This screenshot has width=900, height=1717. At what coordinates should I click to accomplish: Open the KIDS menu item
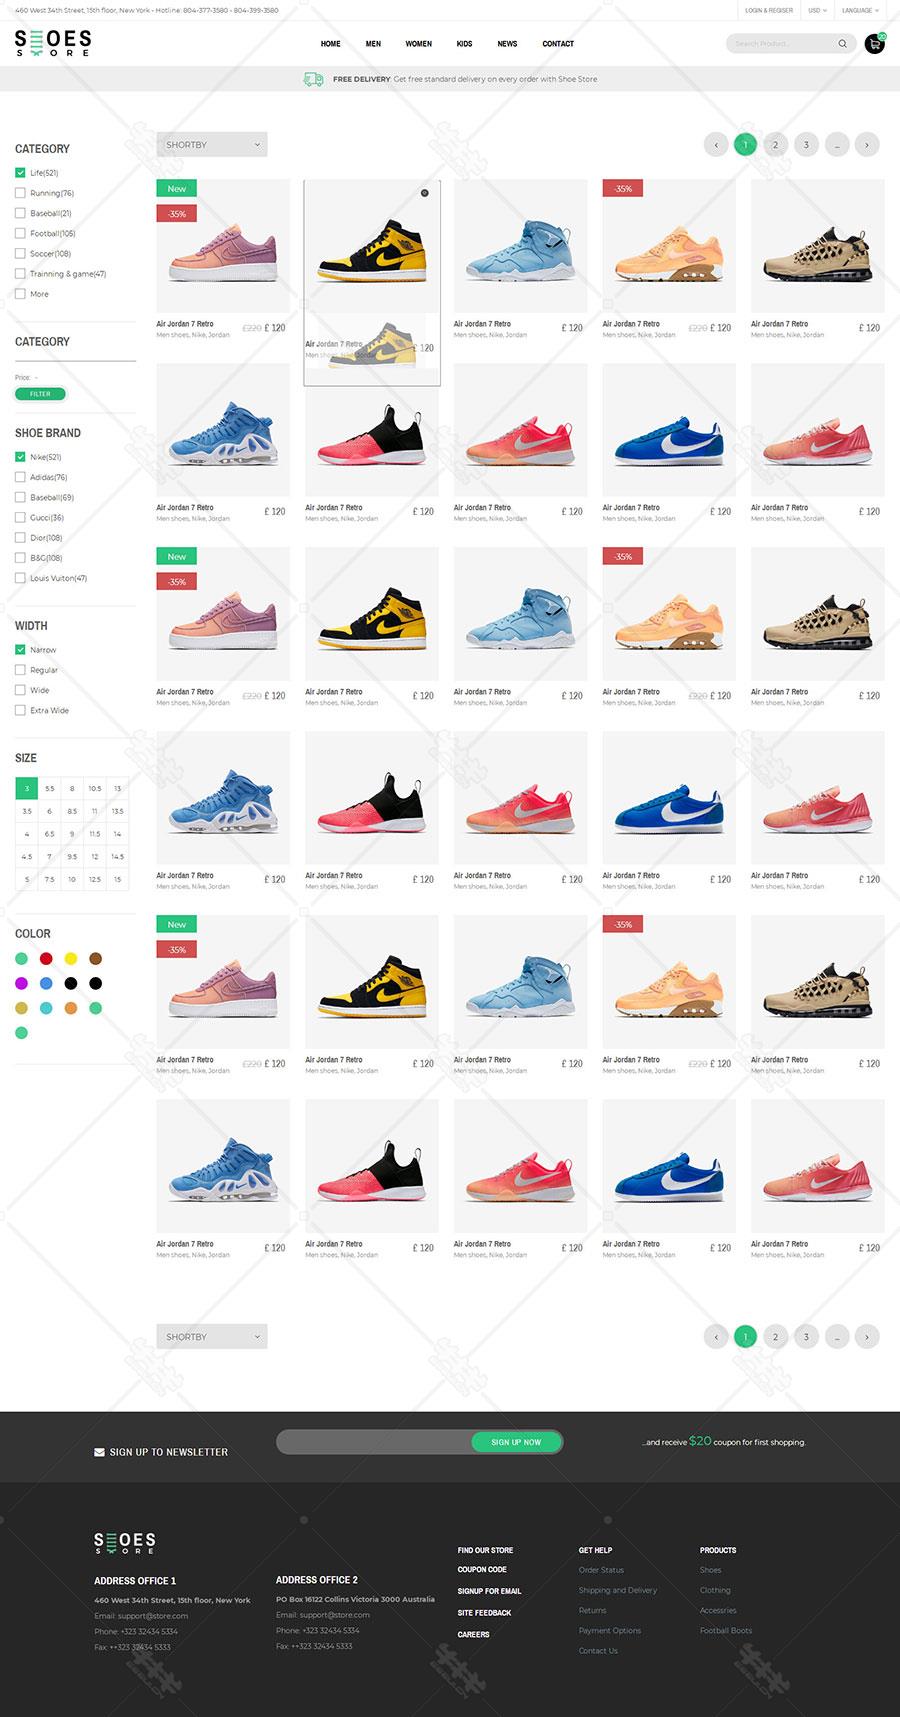pos(464,44)
